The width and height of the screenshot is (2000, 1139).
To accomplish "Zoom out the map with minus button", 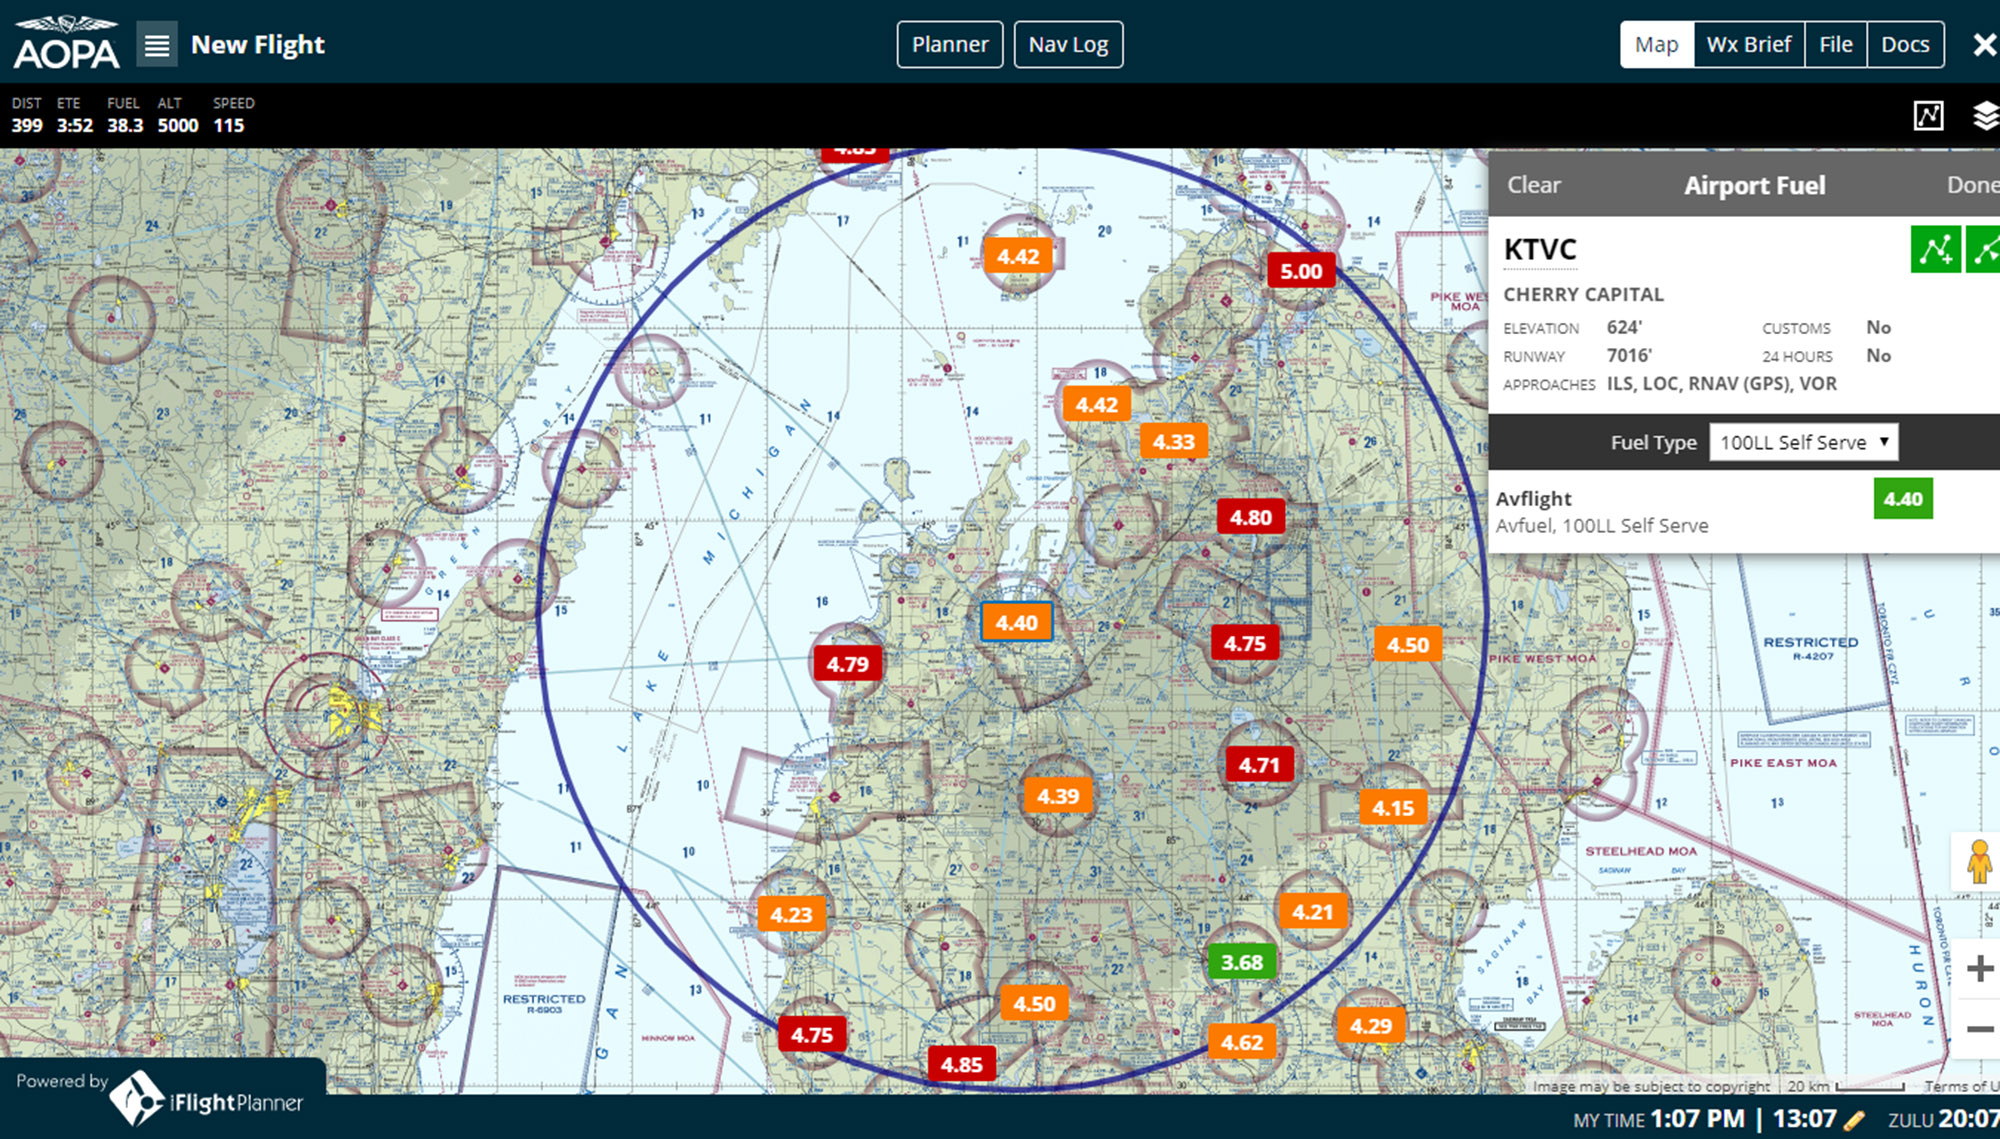I will pyautogui.click(x=1979, y=1029).
